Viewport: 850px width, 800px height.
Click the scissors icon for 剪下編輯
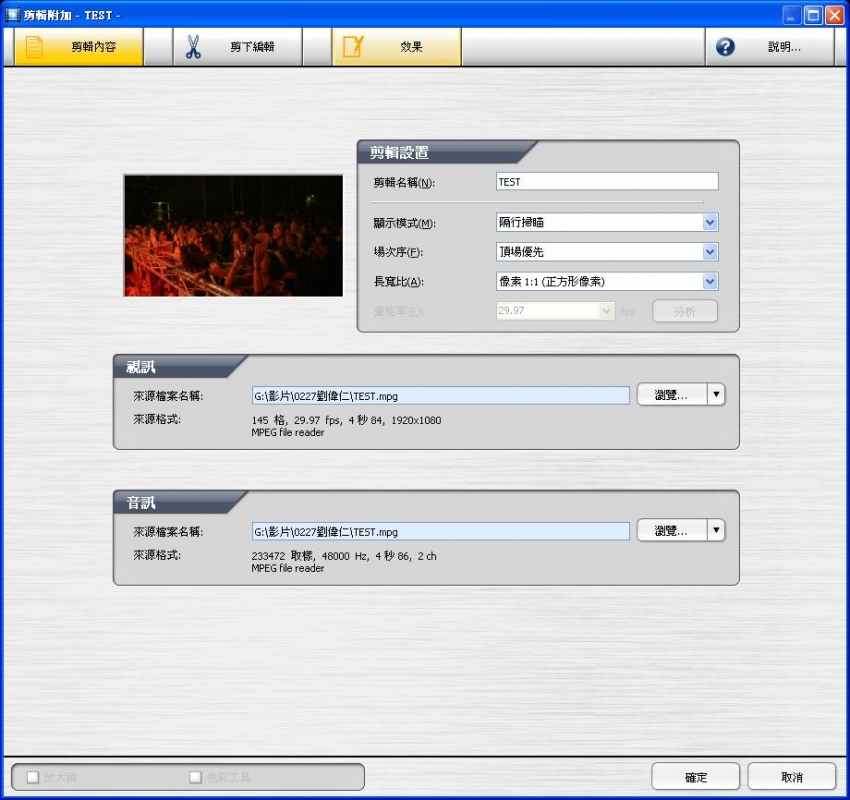pyautogui.click(x=193, y=47)
